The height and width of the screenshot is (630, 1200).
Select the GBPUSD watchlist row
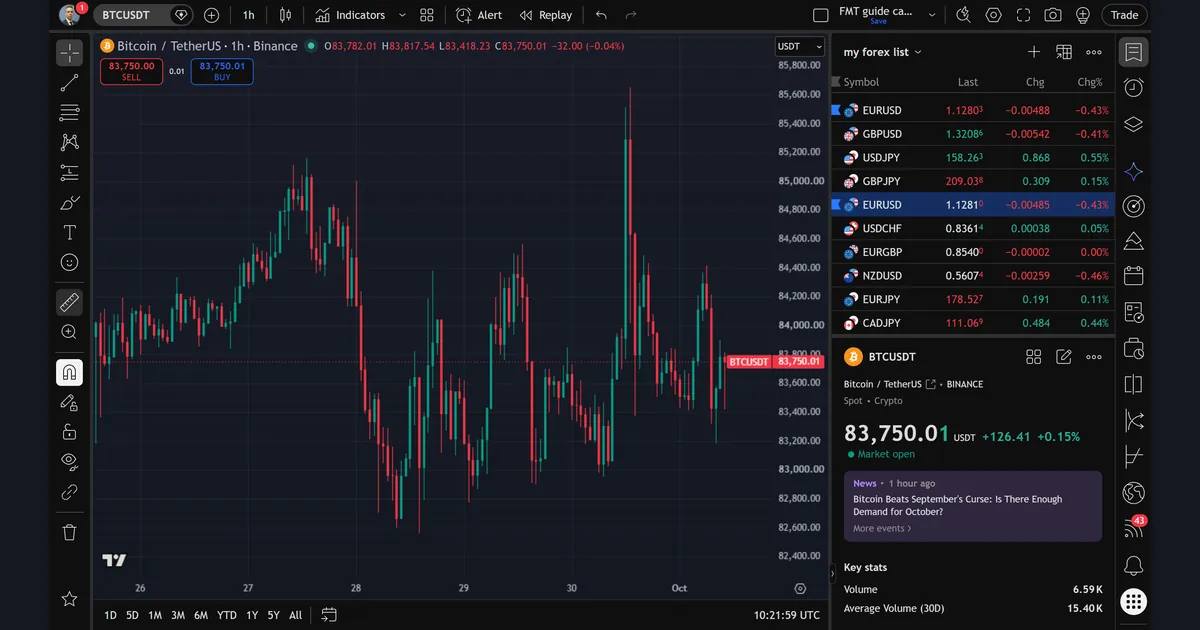click(972, 134)
